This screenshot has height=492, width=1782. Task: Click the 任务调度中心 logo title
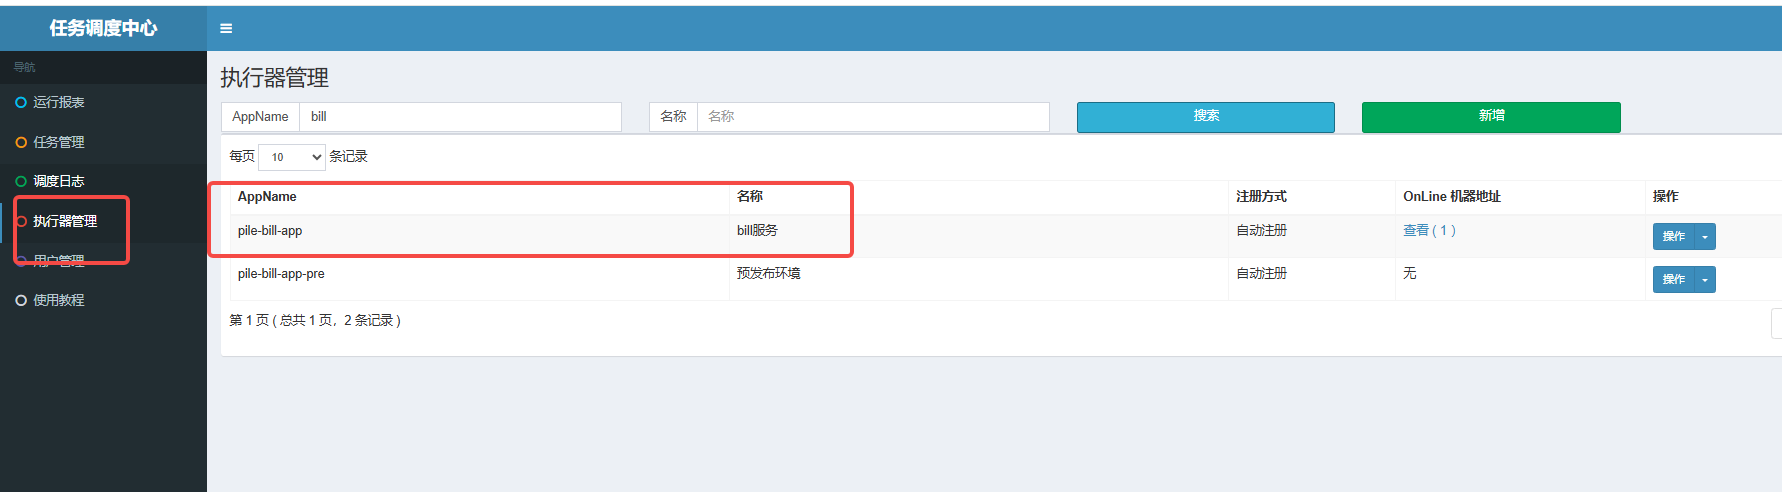[x=103, y=28]
